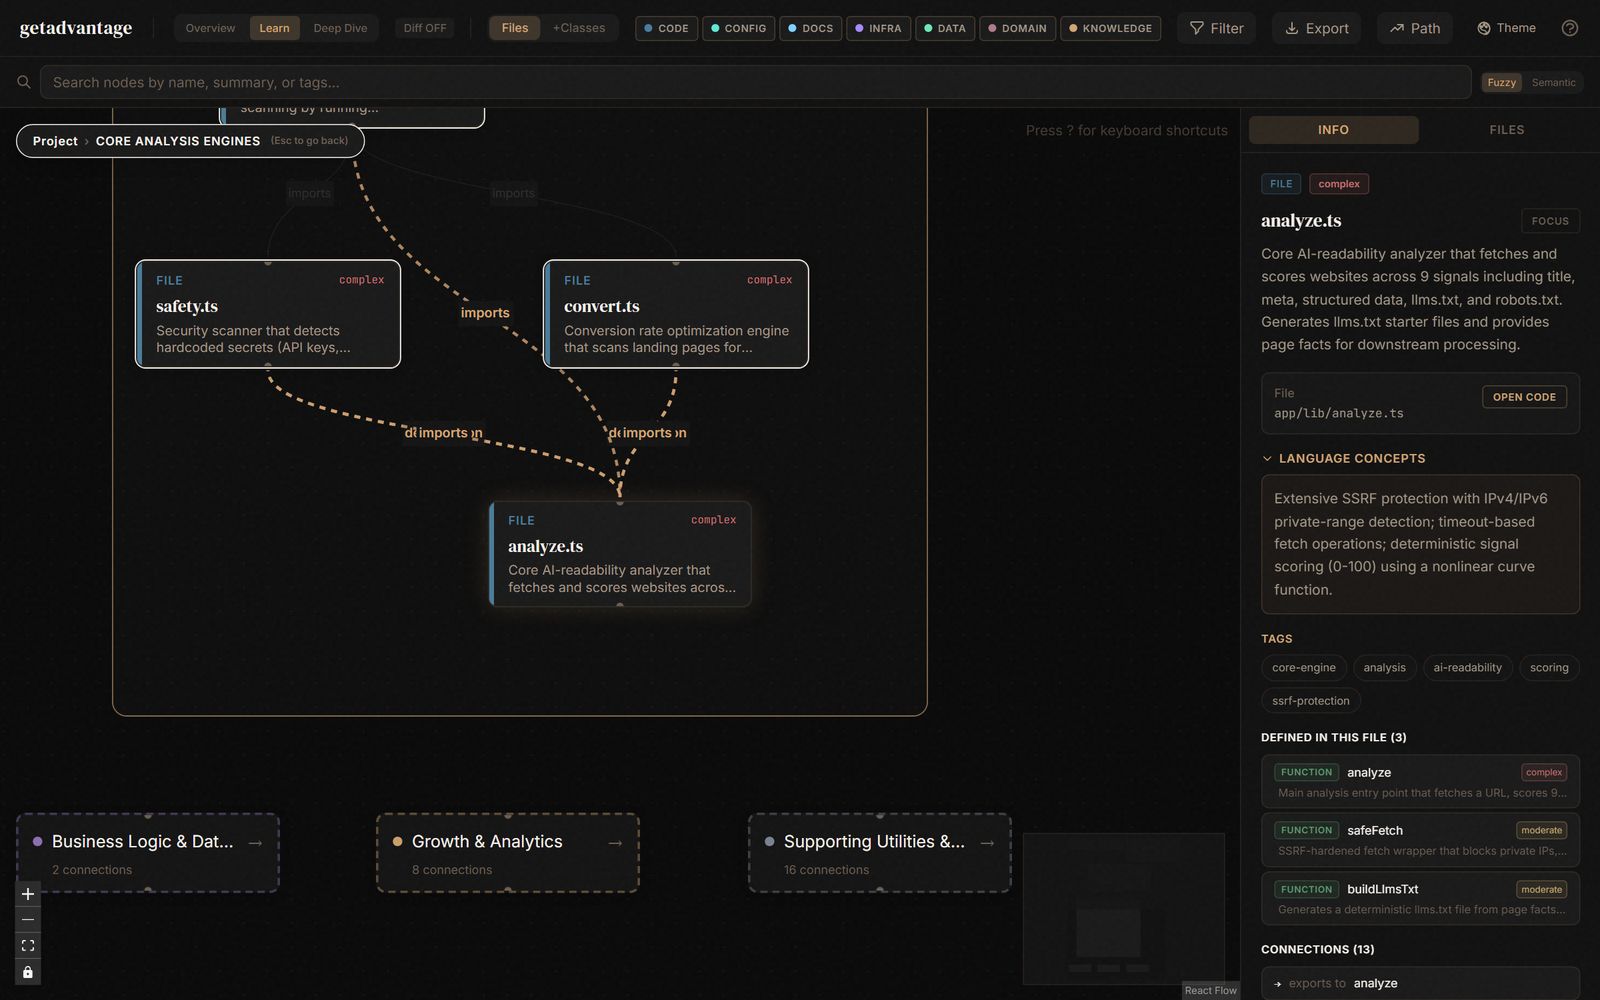
Task: Toggle the DOCS category filter
Action: click(810, 28)
